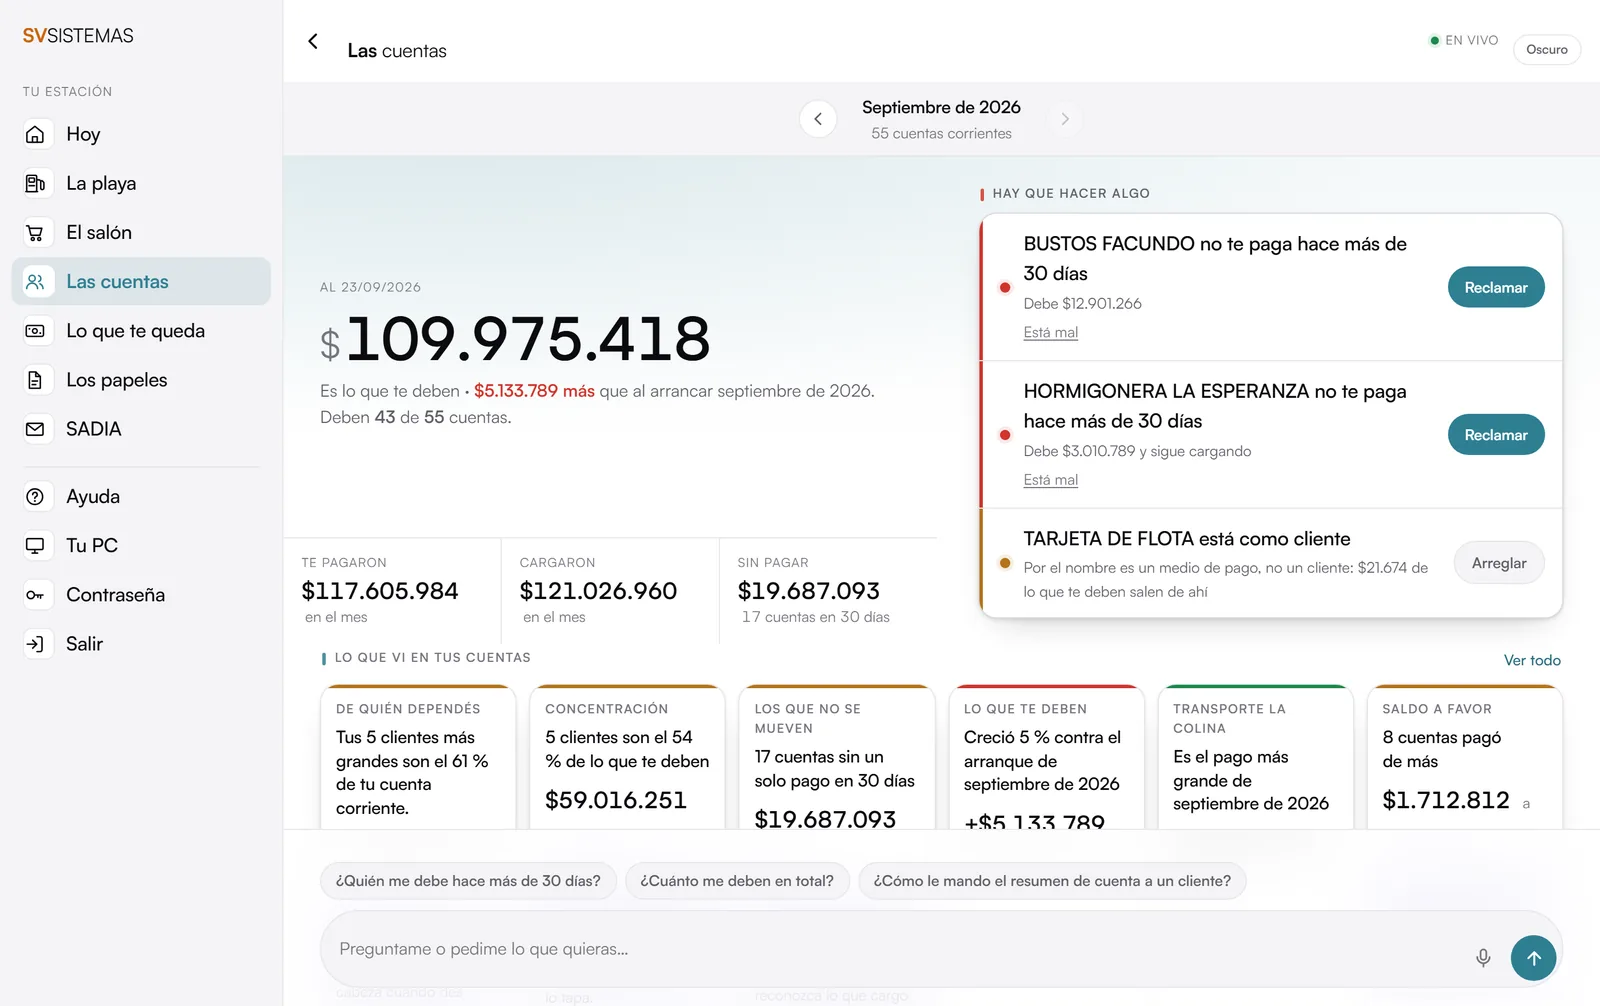Click the Lo que te queda cash icon

point(35,331)
